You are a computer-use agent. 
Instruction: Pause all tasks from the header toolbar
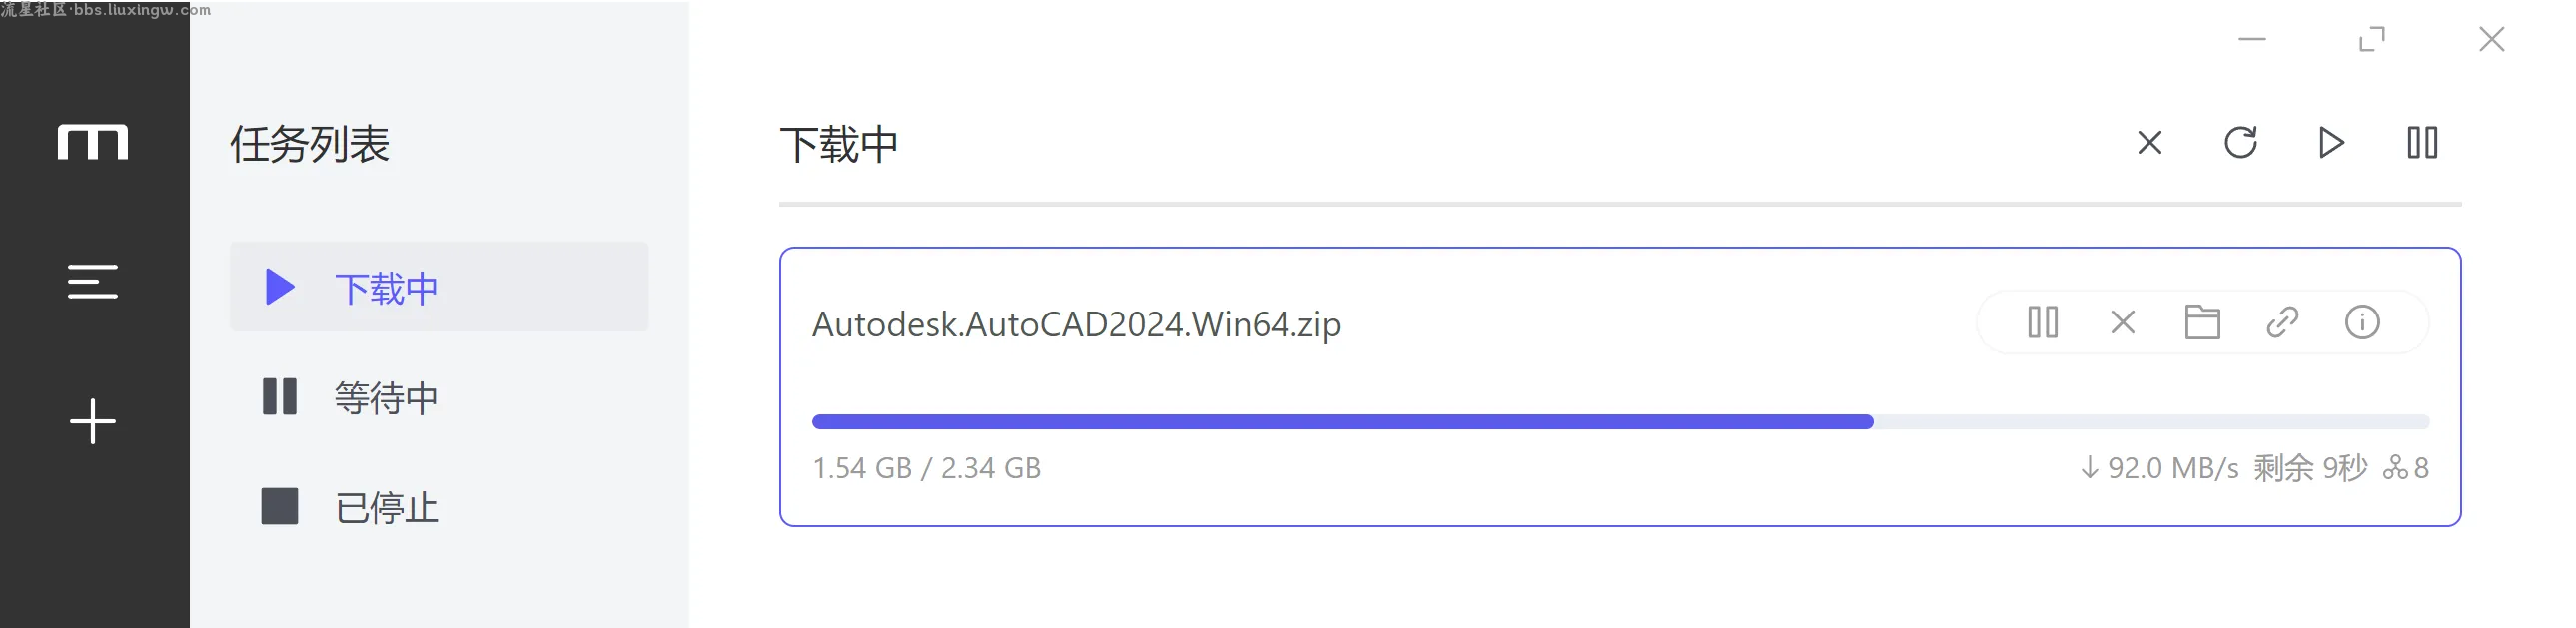[x=2422, y=143]
